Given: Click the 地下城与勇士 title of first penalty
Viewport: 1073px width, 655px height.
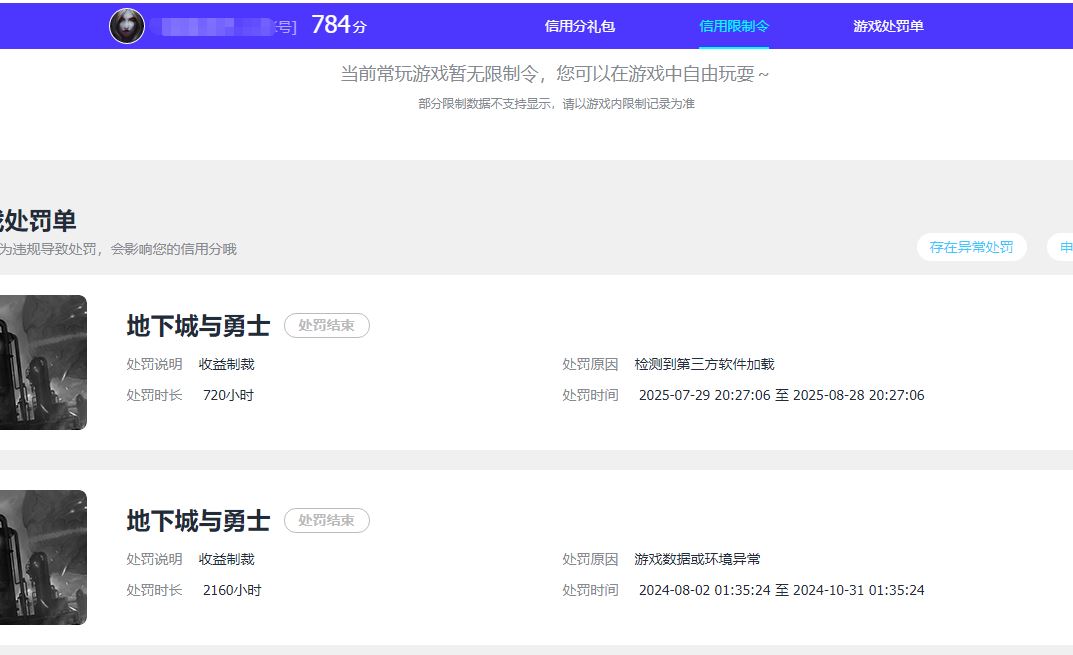Looking at the screenshot, I should [x=198, y=326].
